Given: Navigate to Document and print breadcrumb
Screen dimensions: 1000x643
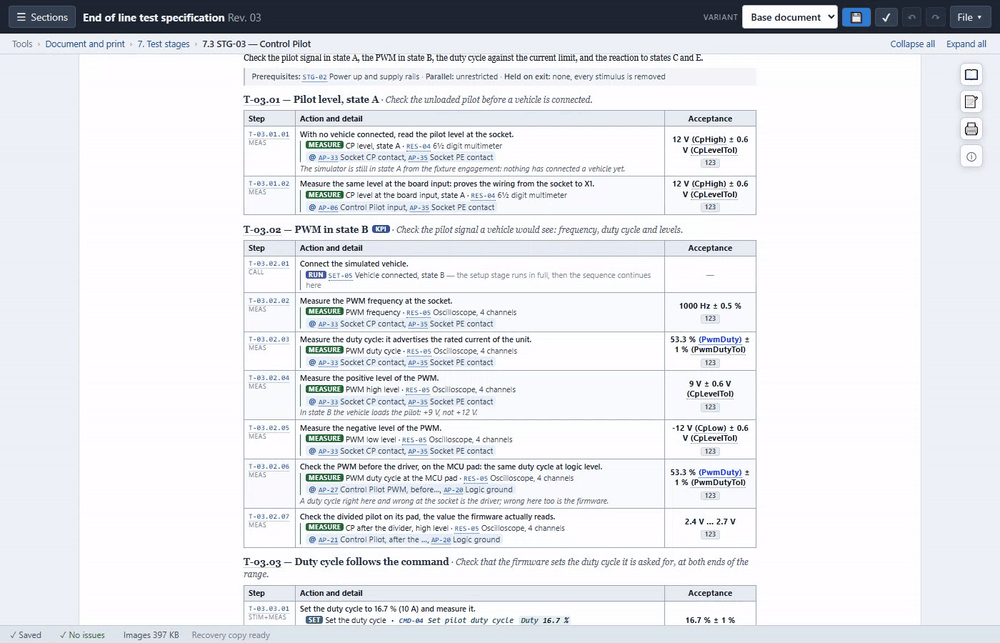Looking at the screenshot, I should [85, 44].
